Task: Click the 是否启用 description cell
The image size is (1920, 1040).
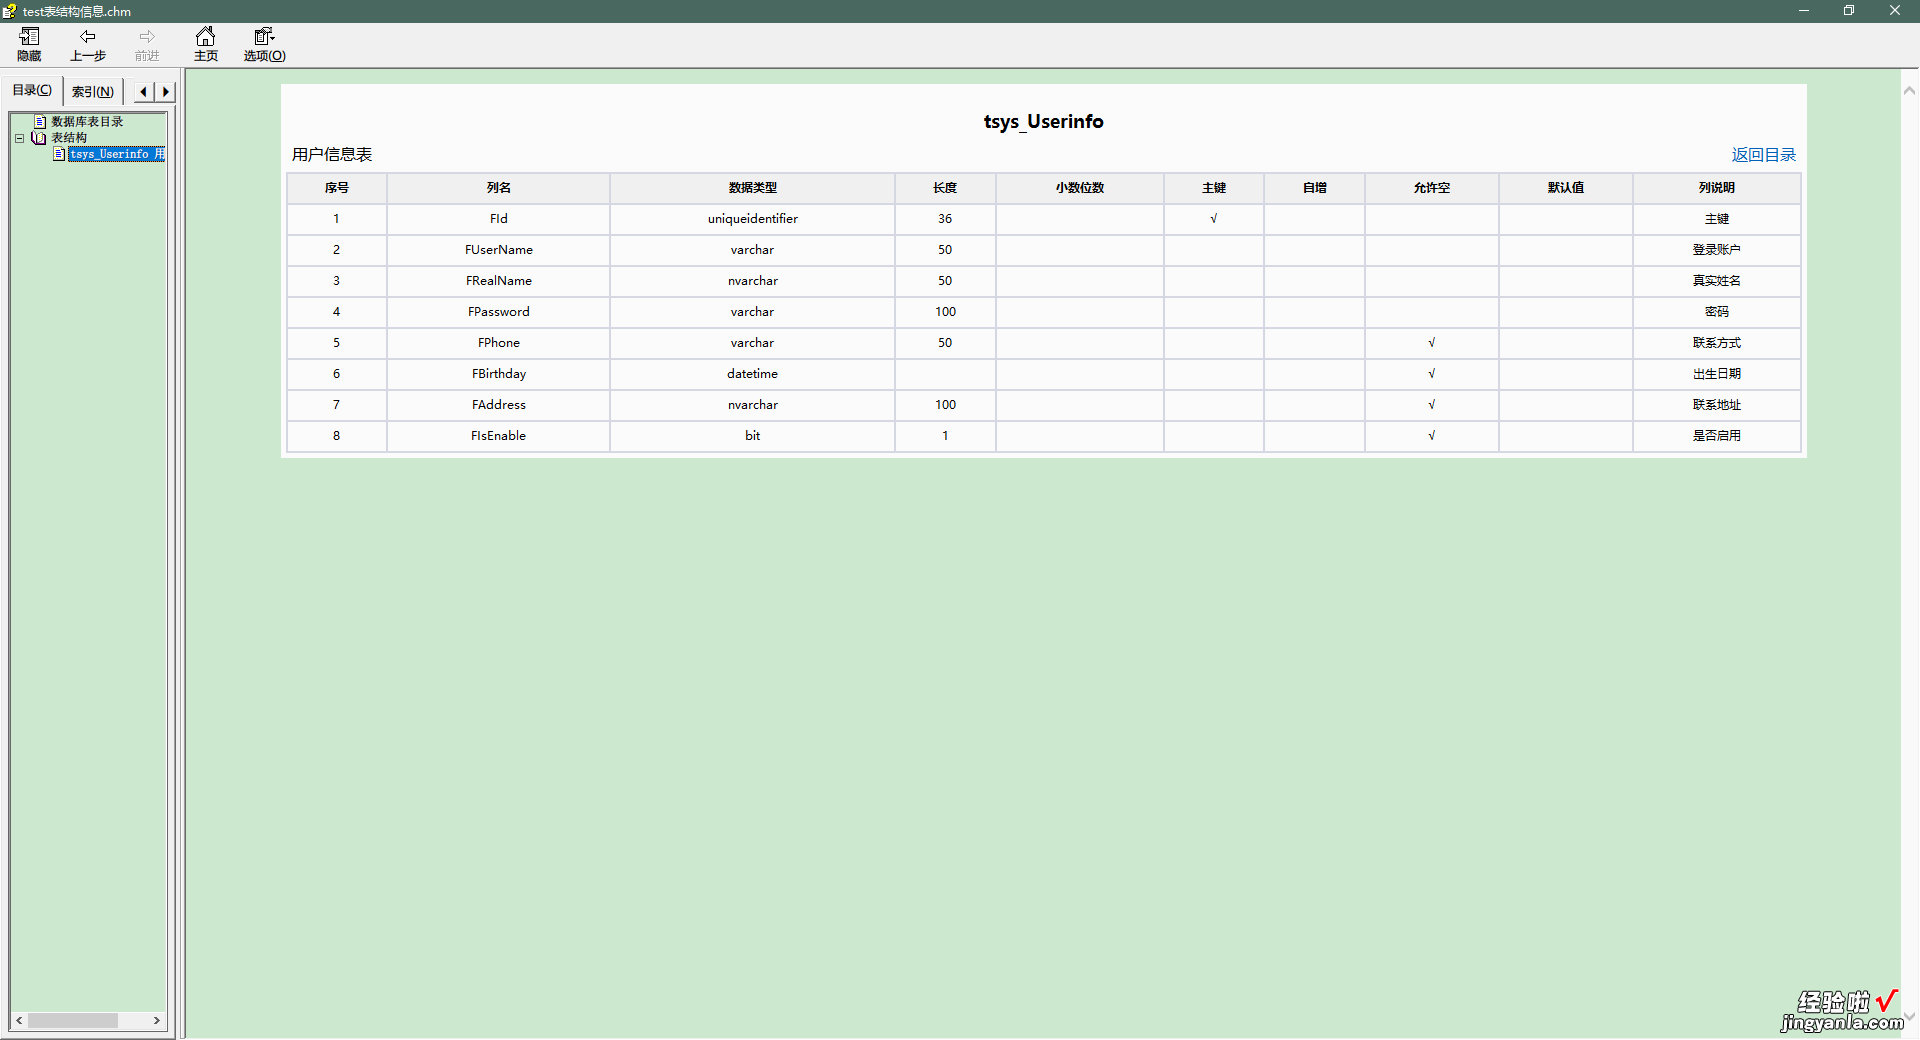Action: point(1717,436)
